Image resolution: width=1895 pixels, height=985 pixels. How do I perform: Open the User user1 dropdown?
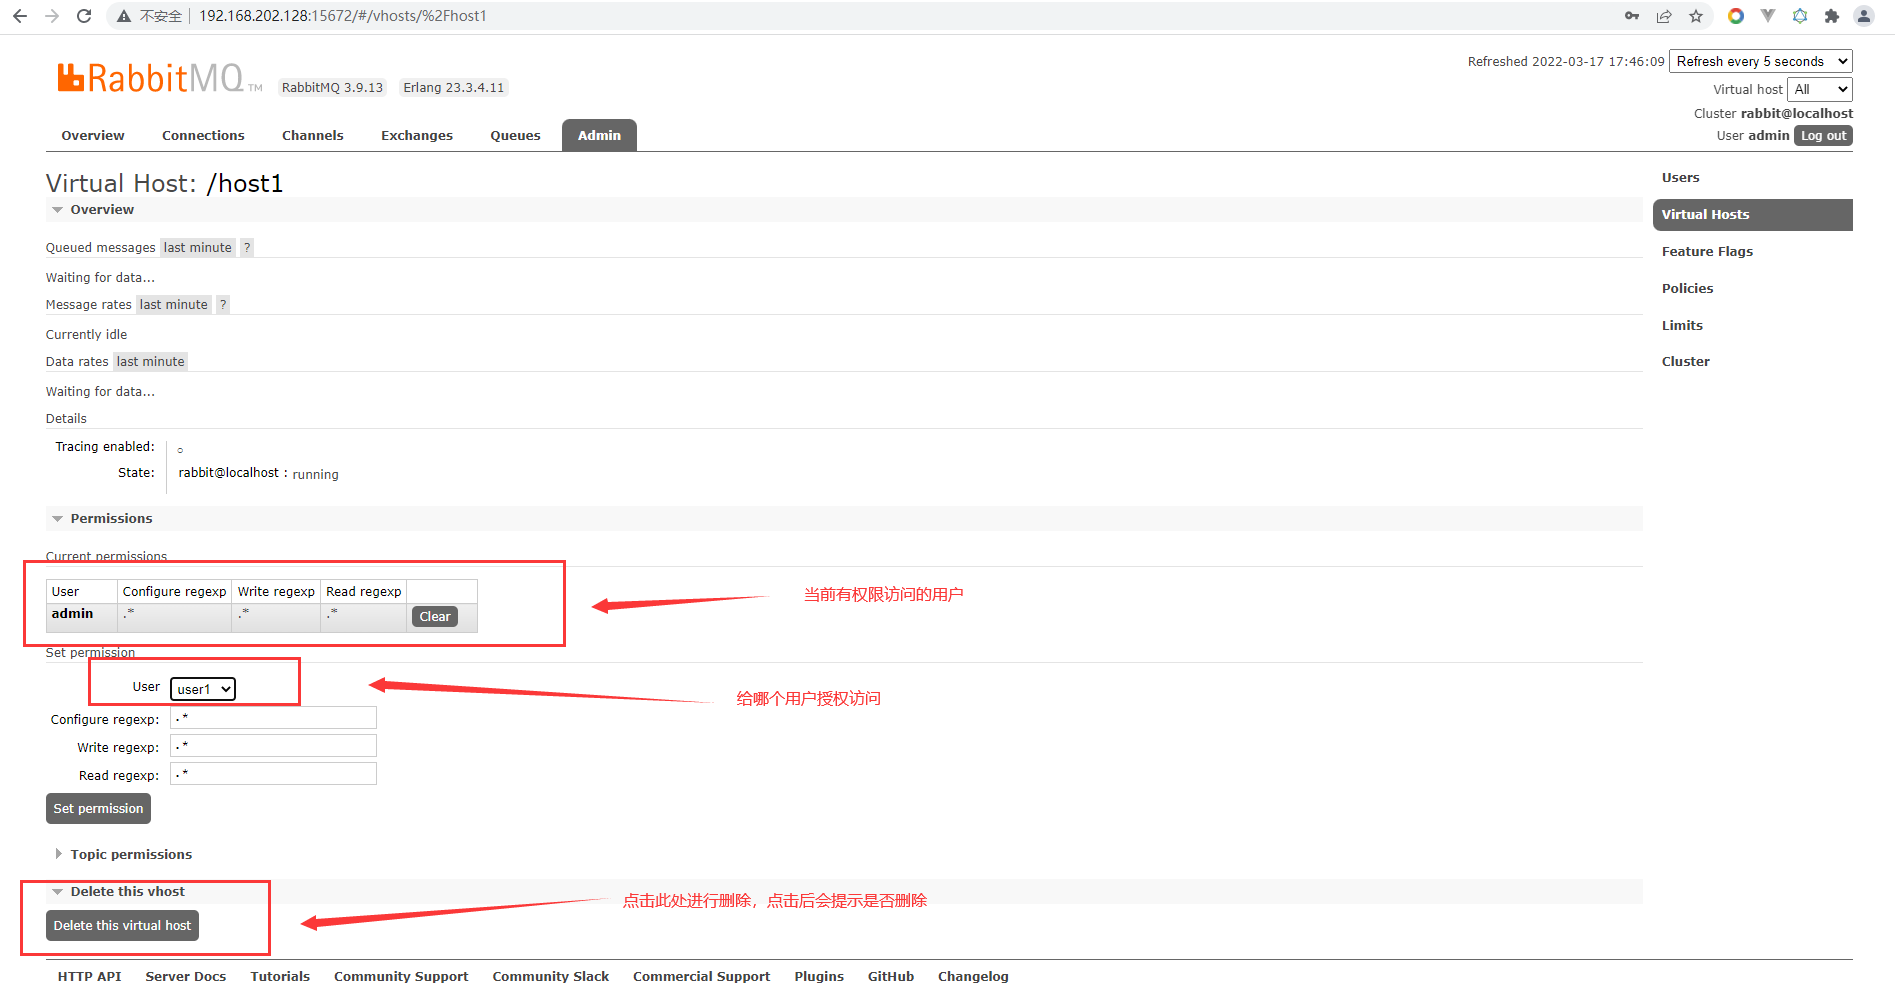tap(203, 689)
